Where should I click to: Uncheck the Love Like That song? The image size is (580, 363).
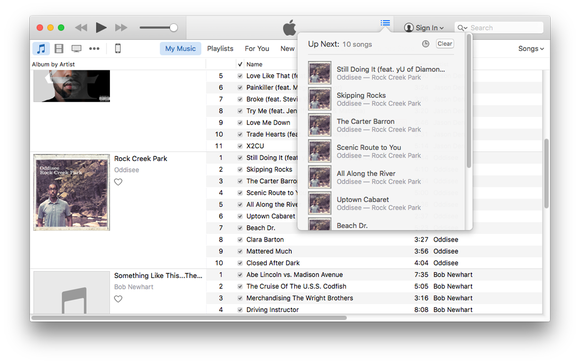click(x=240, y=76)
